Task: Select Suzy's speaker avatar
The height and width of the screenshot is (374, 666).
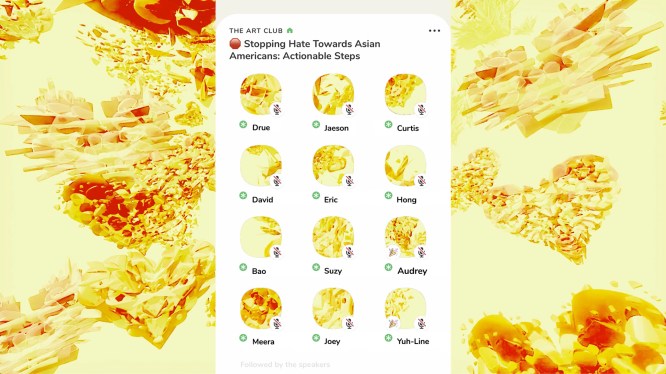Action: 333,237
